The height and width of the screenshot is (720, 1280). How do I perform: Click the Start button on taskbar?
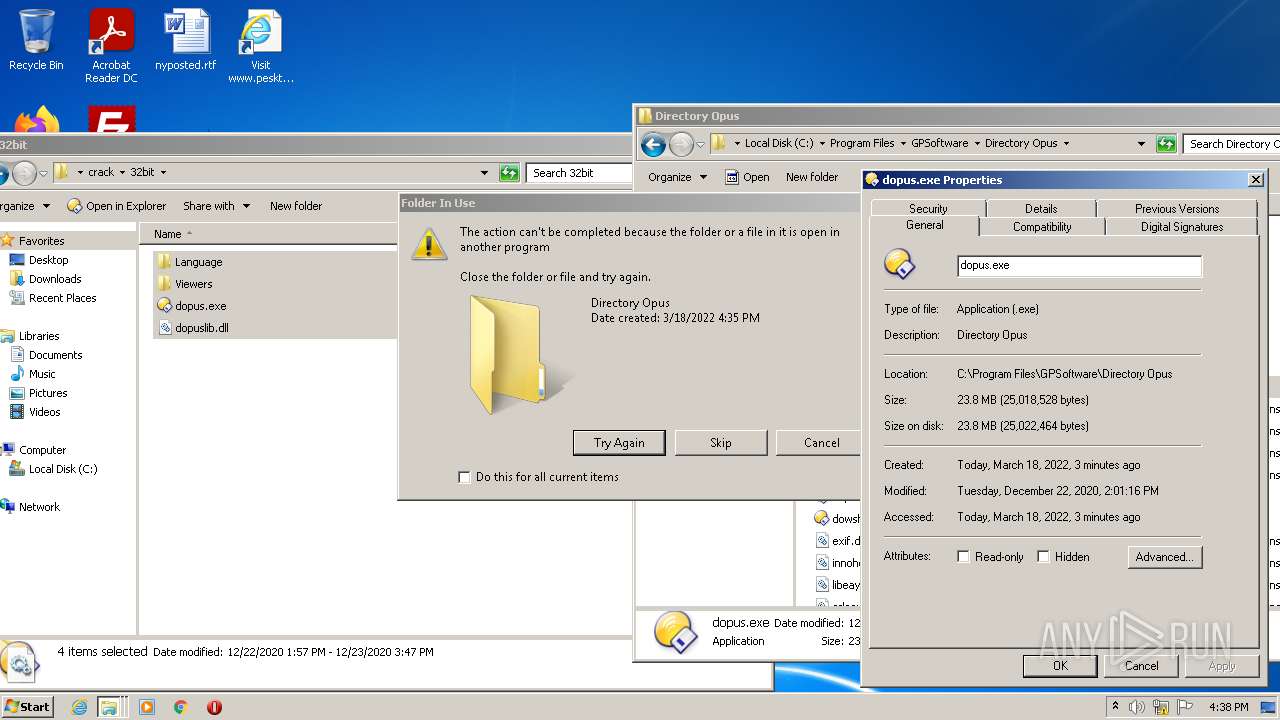click(27, 706)
